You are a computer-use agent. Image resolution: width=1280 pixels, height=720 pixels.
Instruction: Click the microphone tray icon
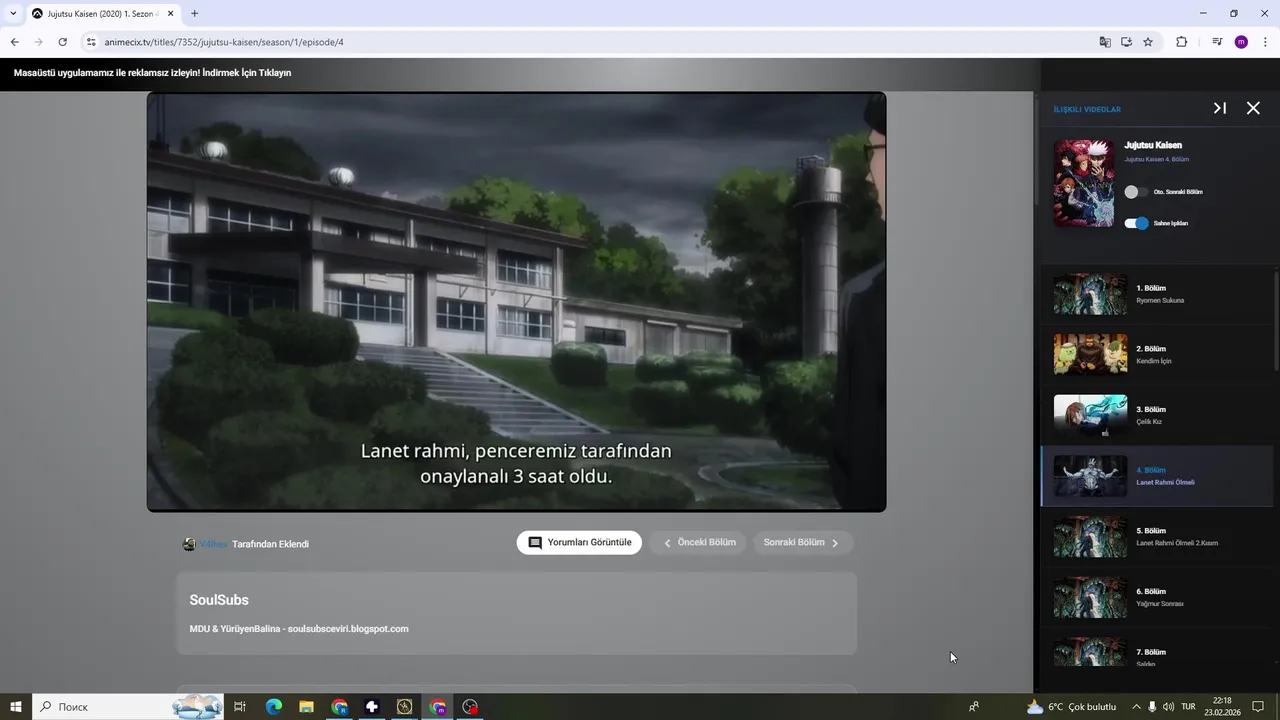pyautogui.click(x=1152, y=707)
